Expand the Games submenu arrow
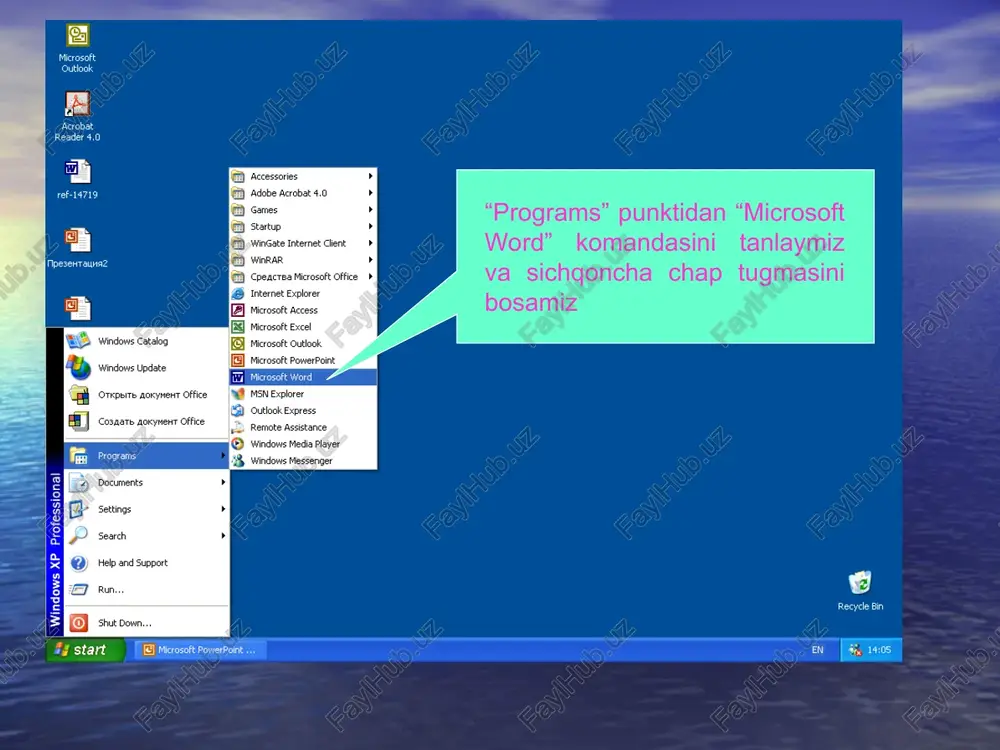Viewport: 1000px width, 750px height. (x=370, y=209)
